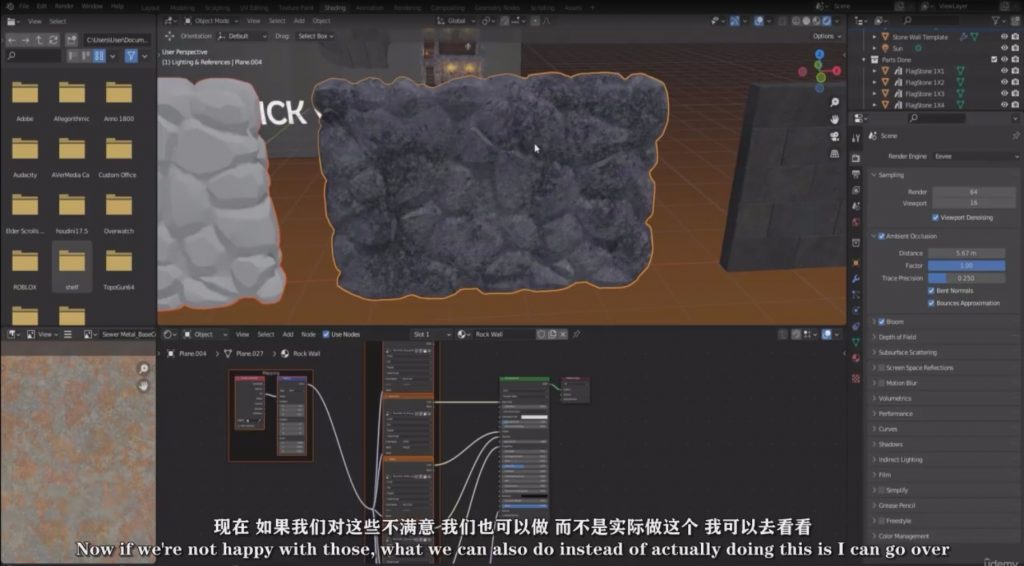
Task: Open the File menu
Action: pyautogui.click(x=24, y=6)
